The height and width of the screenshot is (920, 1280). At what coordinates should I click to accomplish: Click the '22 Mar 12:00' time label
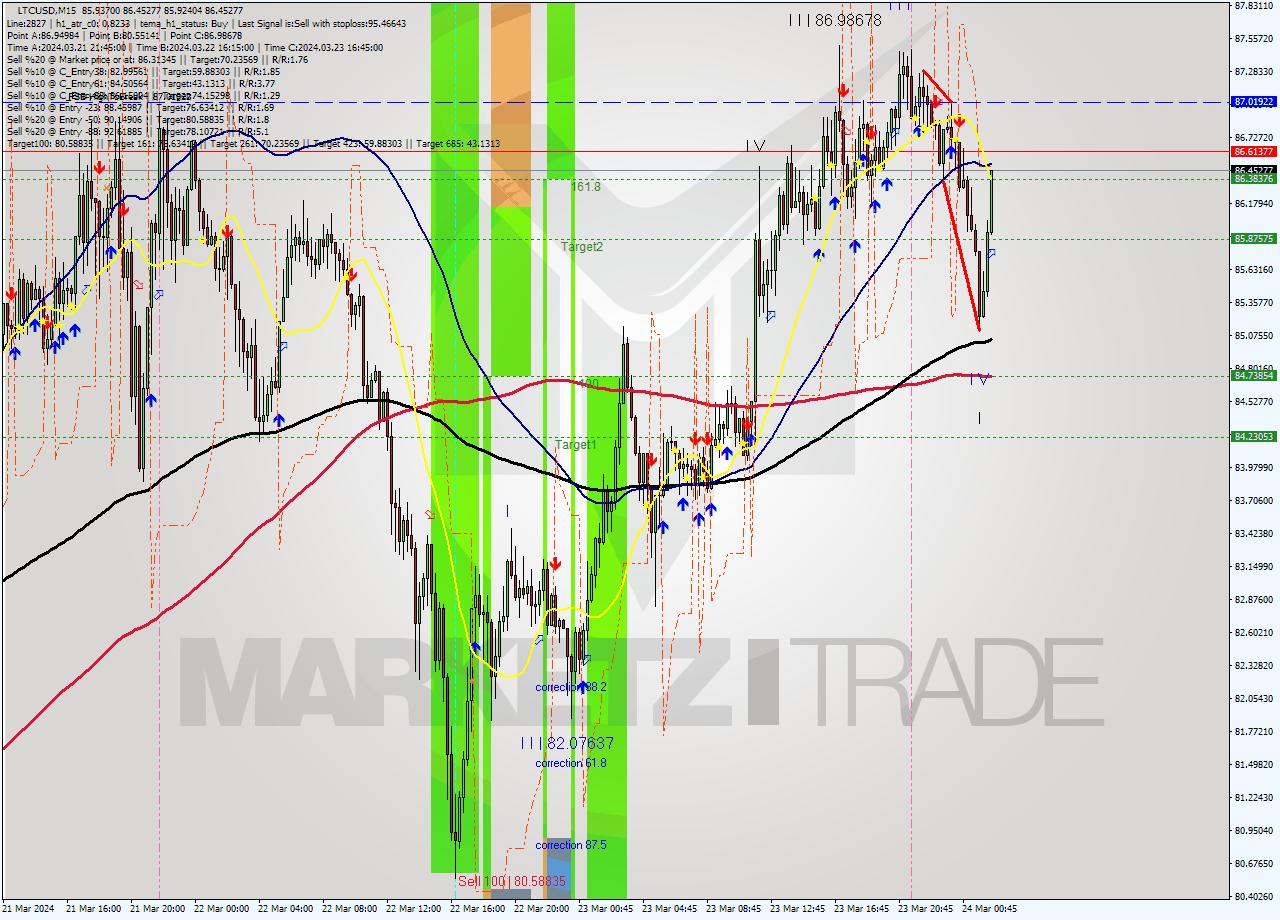(414, 909)
